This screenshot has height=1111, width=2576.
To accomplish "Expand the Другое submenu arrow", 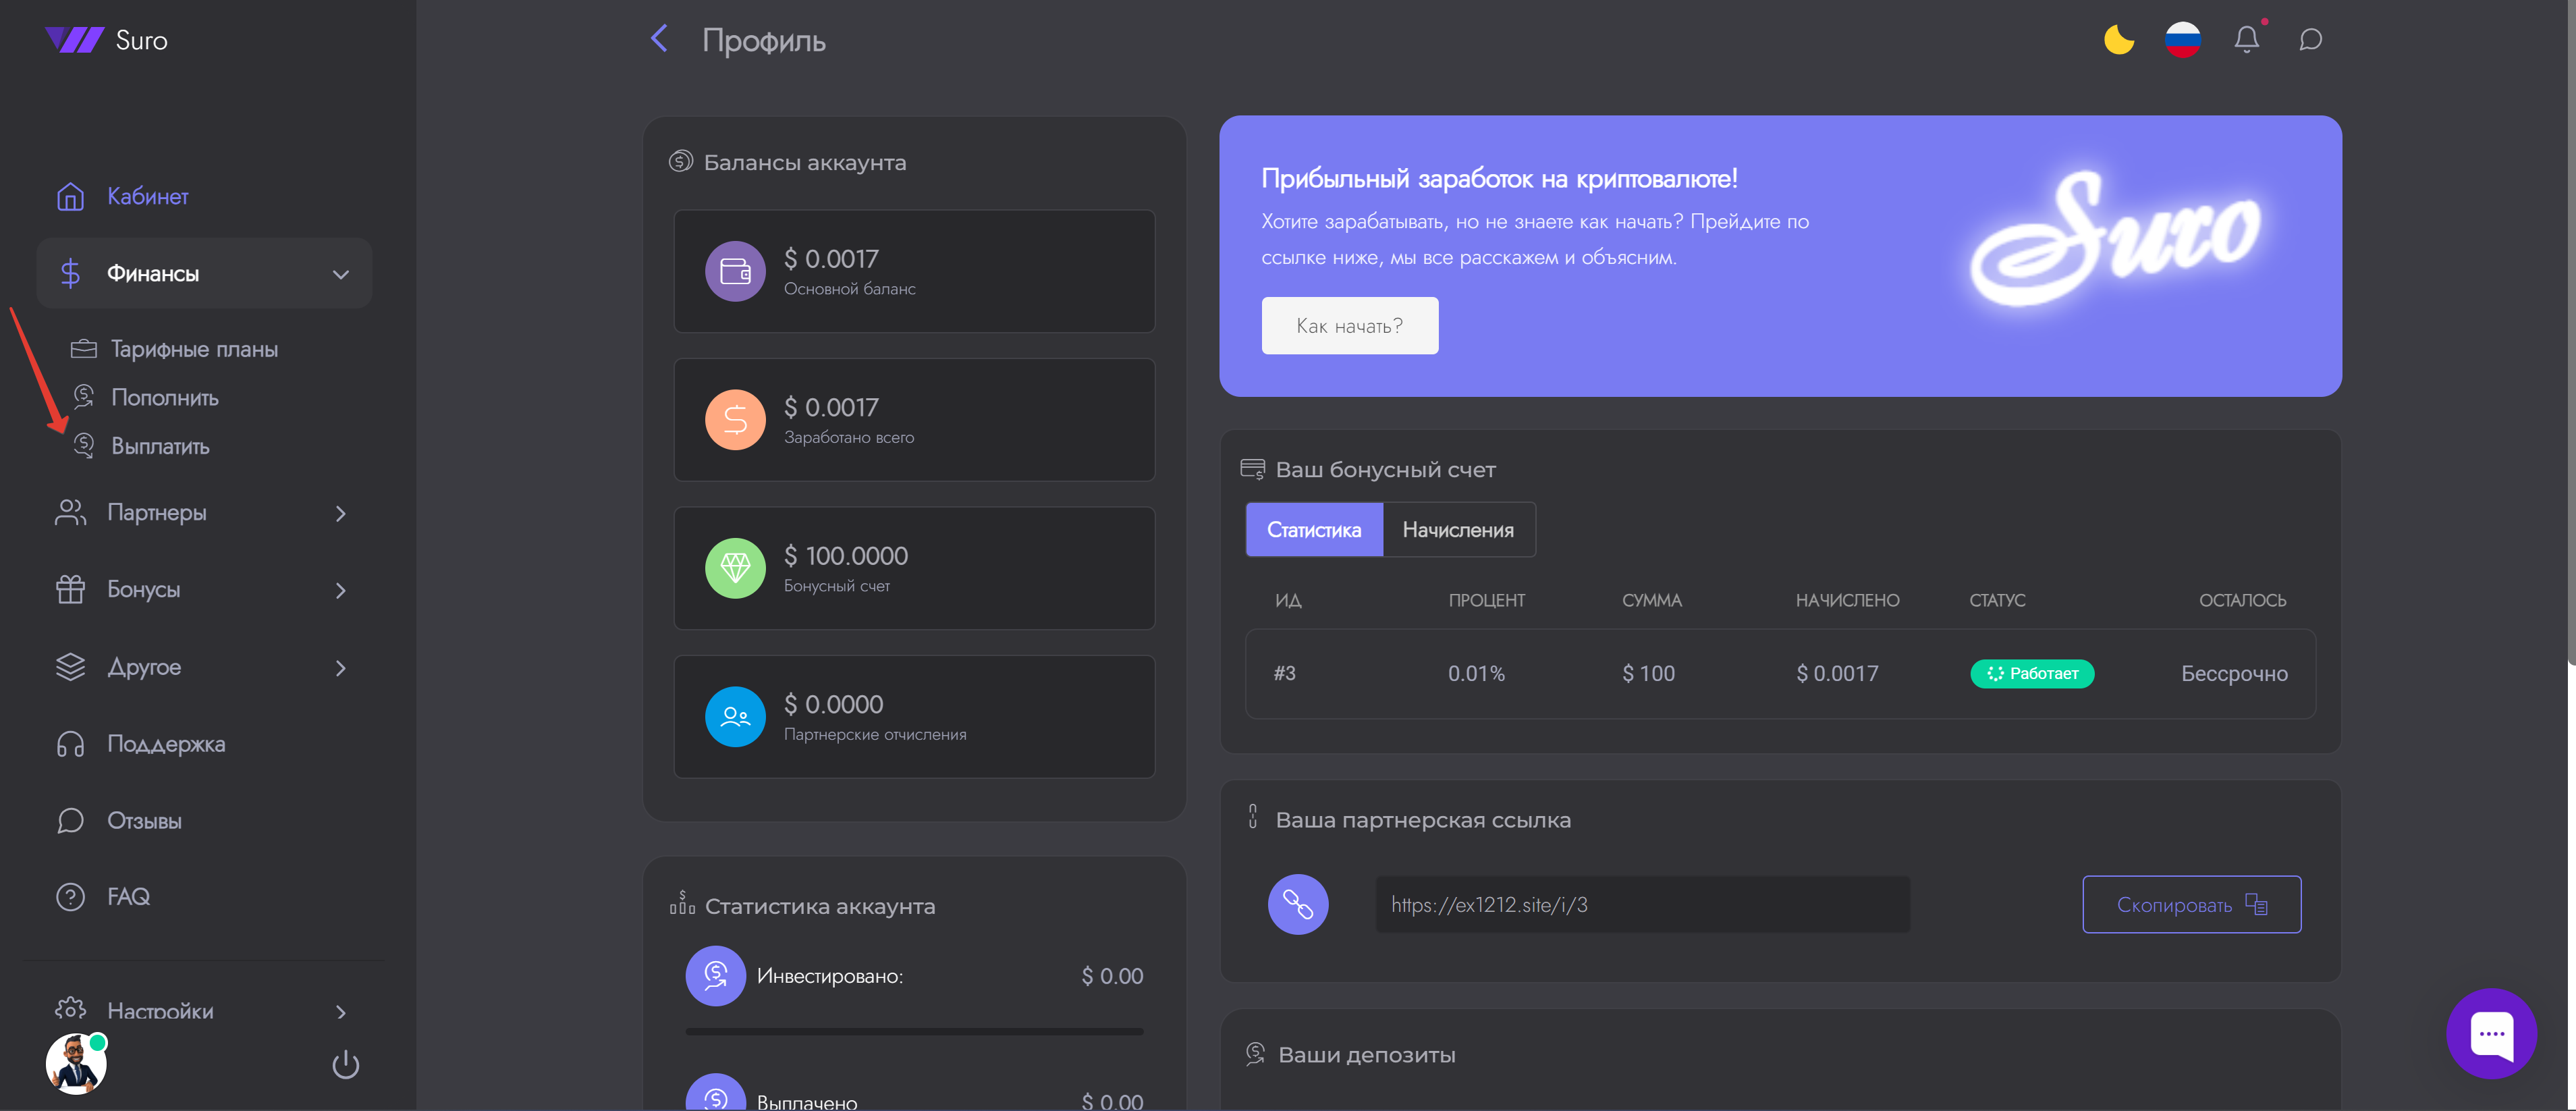I will point(341,667).
